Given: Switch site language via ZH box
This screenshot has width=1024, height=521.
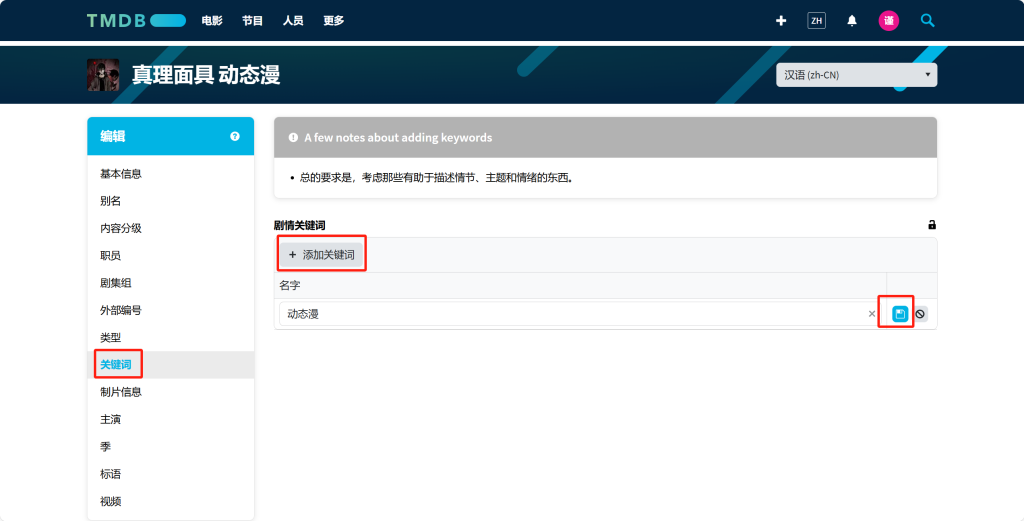Looking at the screenshot, I should [816, 20].
